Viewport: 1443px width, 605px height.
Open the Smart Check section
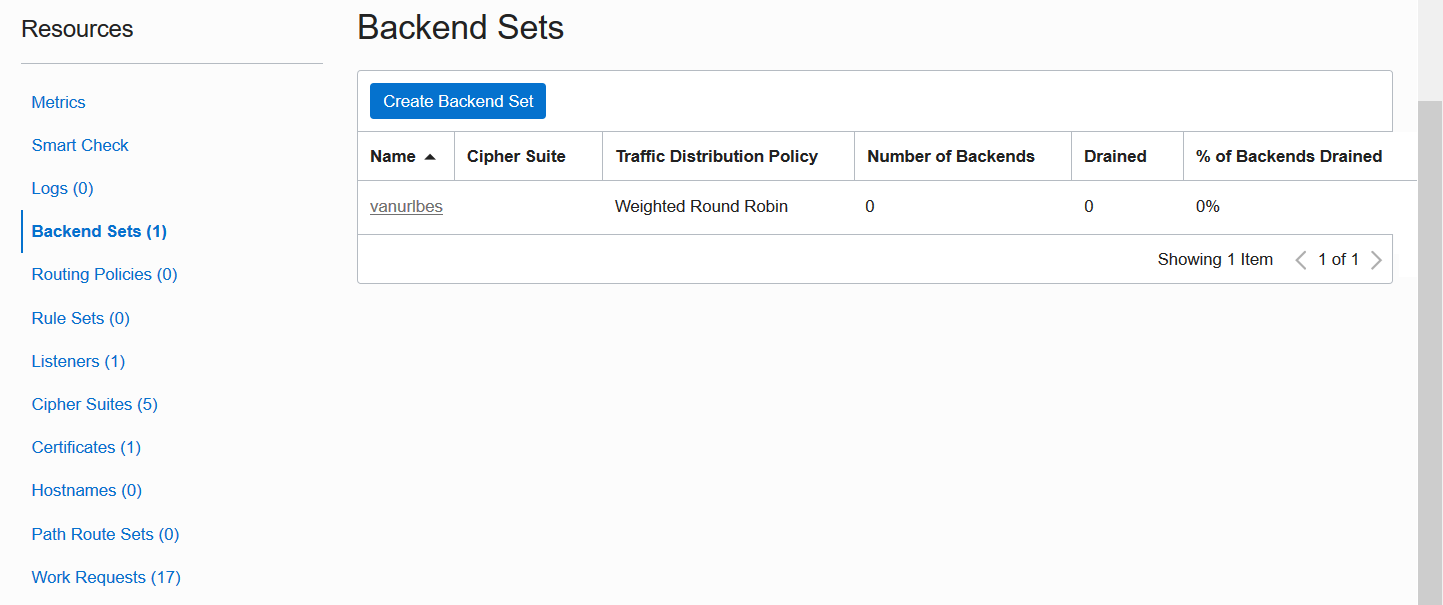(x=80, y=145)
